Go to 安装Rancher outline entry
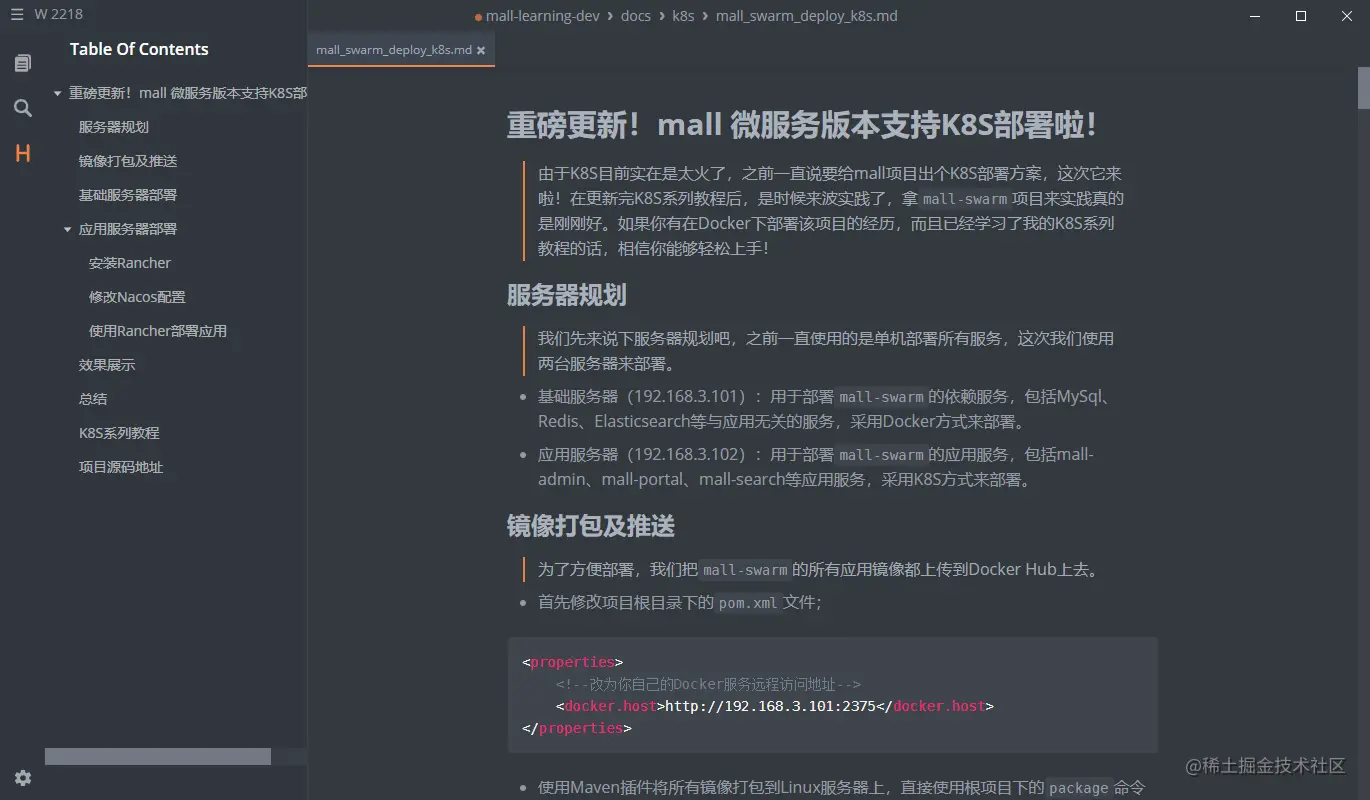Screen dimensions: 1370x800 tap(130, 263)
